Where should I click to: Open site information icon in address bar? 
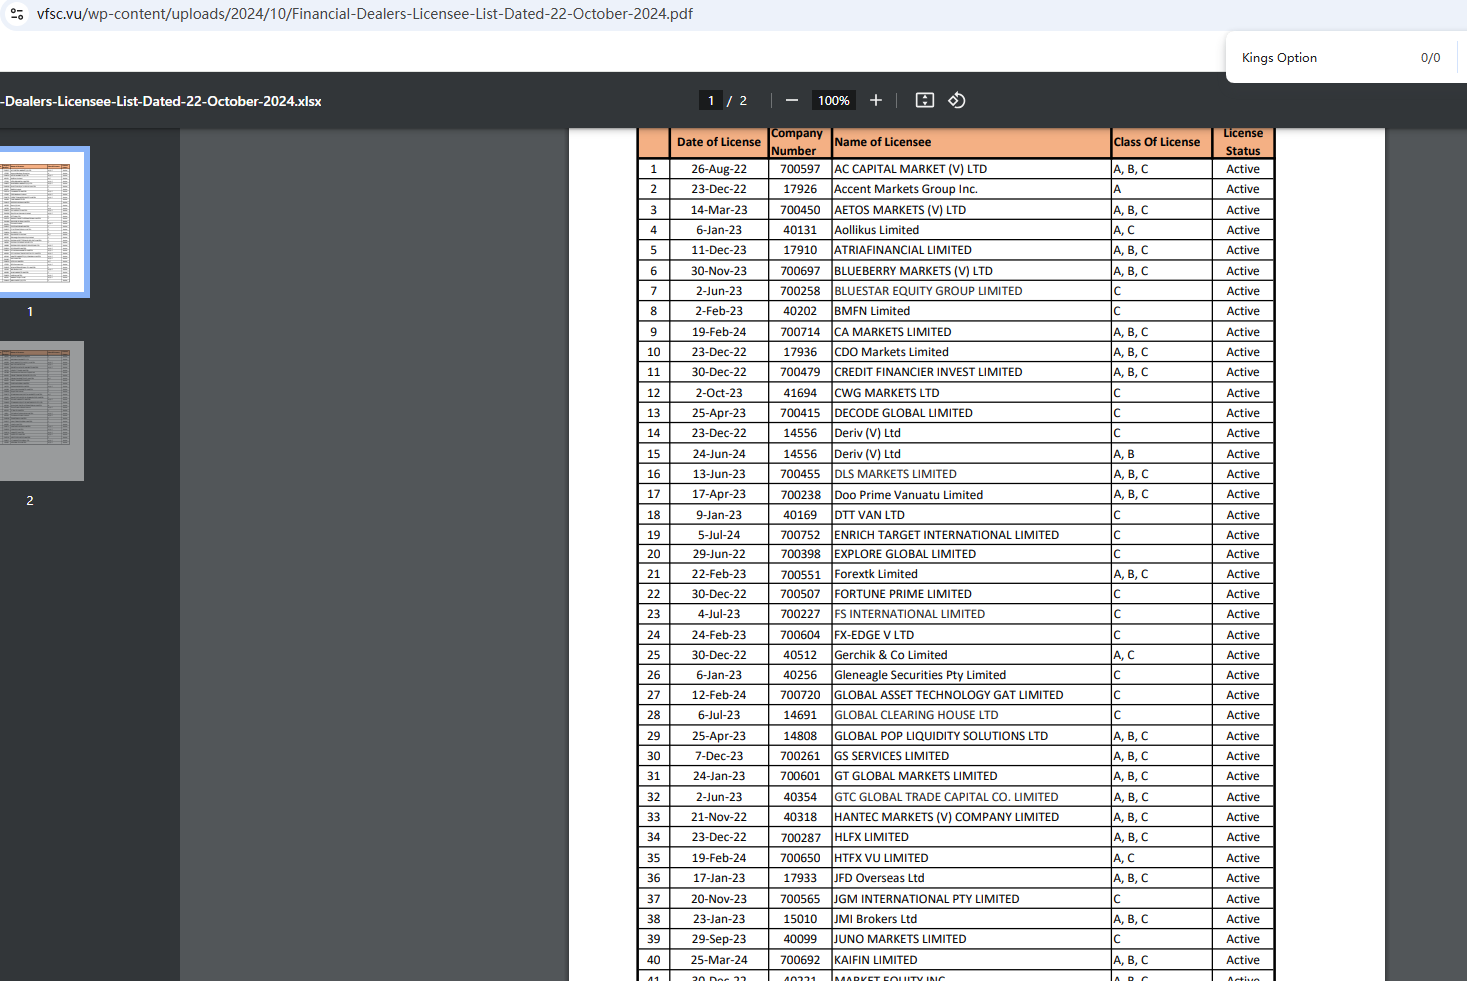pyautogui.click(x=17, y=14)
